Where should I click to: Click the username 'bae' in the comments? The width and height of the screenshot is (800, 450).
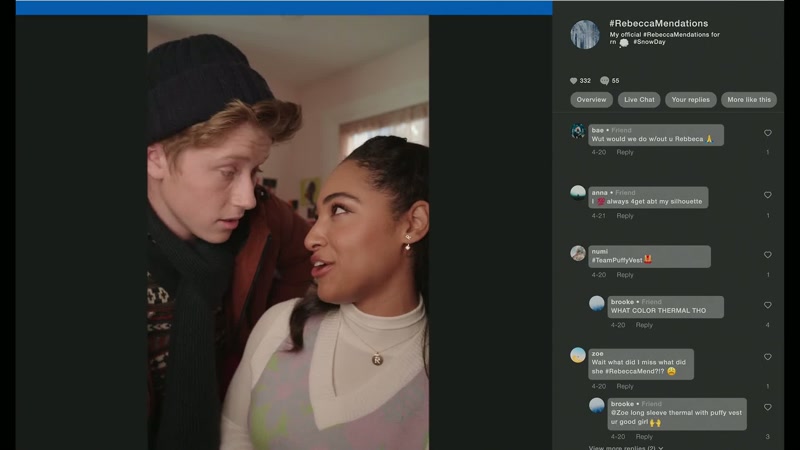[597, 130]
